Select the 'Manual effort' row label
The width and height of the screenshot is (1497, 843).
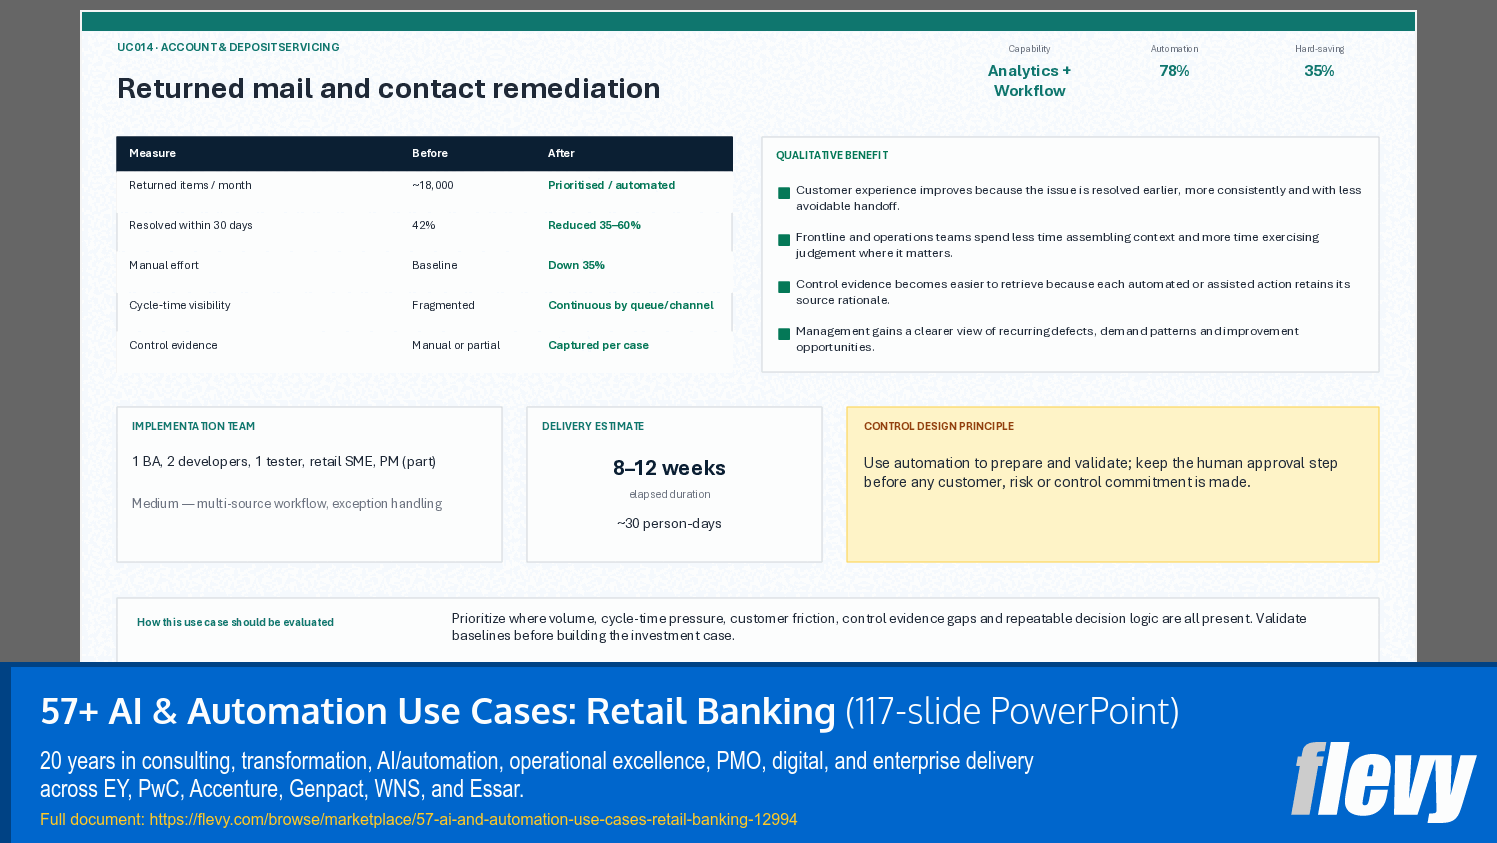coord(164,265)
